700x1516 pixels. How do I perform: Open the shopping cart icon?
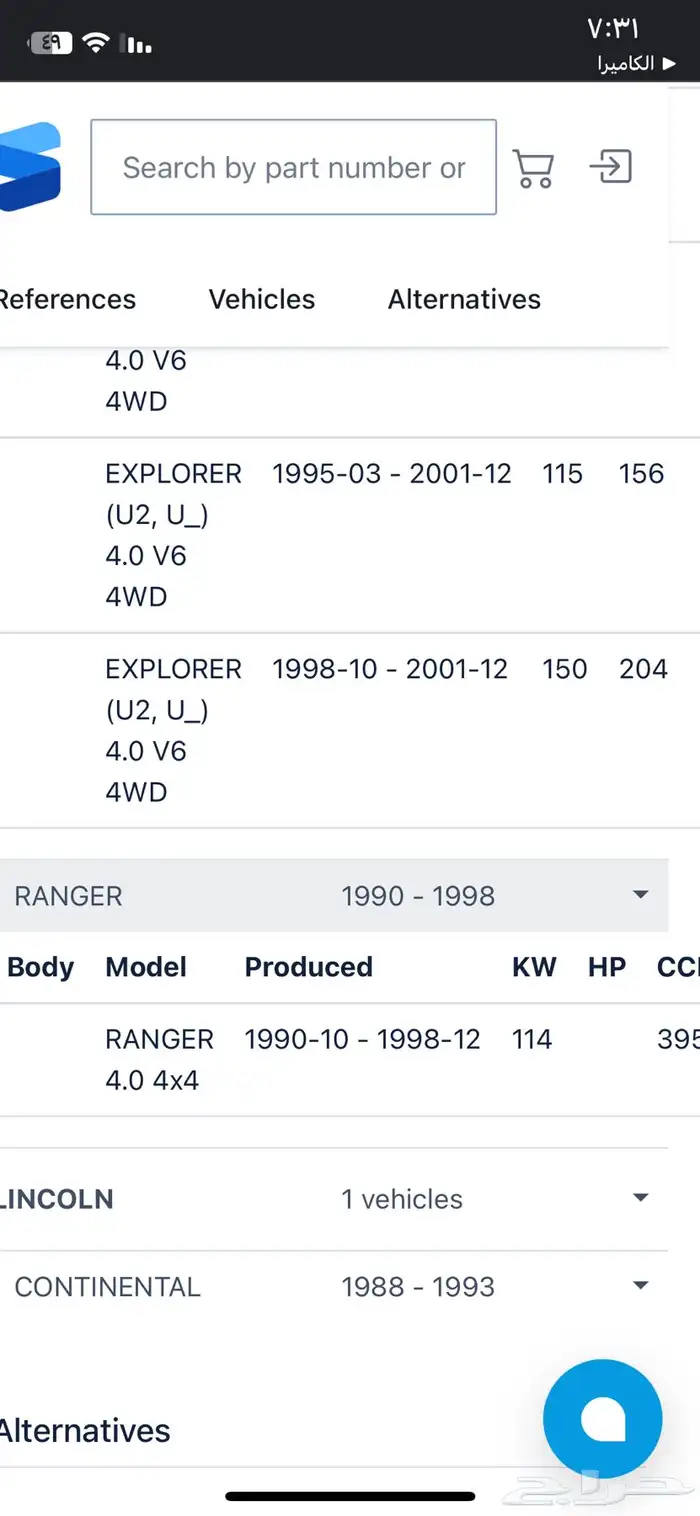coord(533,168)
